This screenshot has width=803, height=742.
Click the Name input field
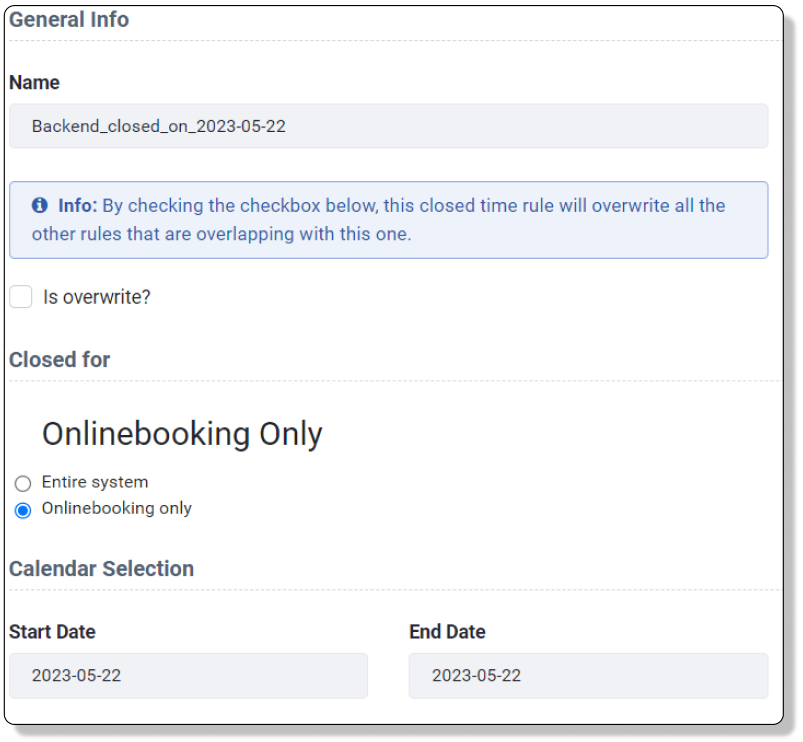coord(388,127)
